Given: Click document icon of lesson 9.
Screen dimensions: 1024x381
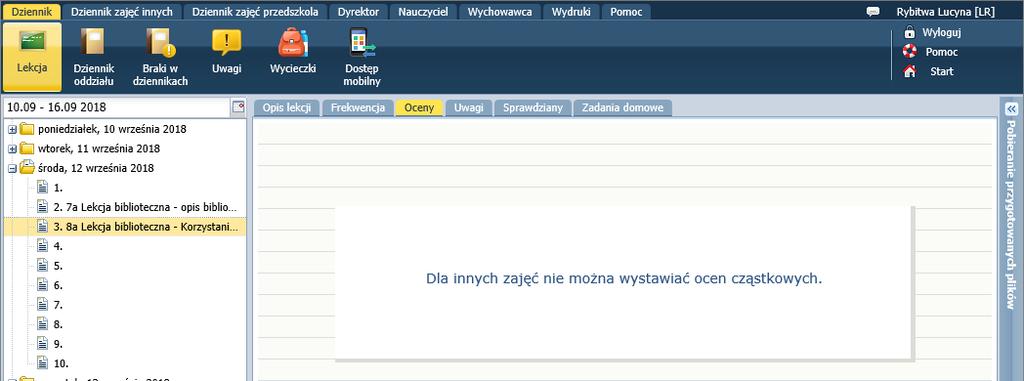Looking at the screenshot, I should coord(42,343).
